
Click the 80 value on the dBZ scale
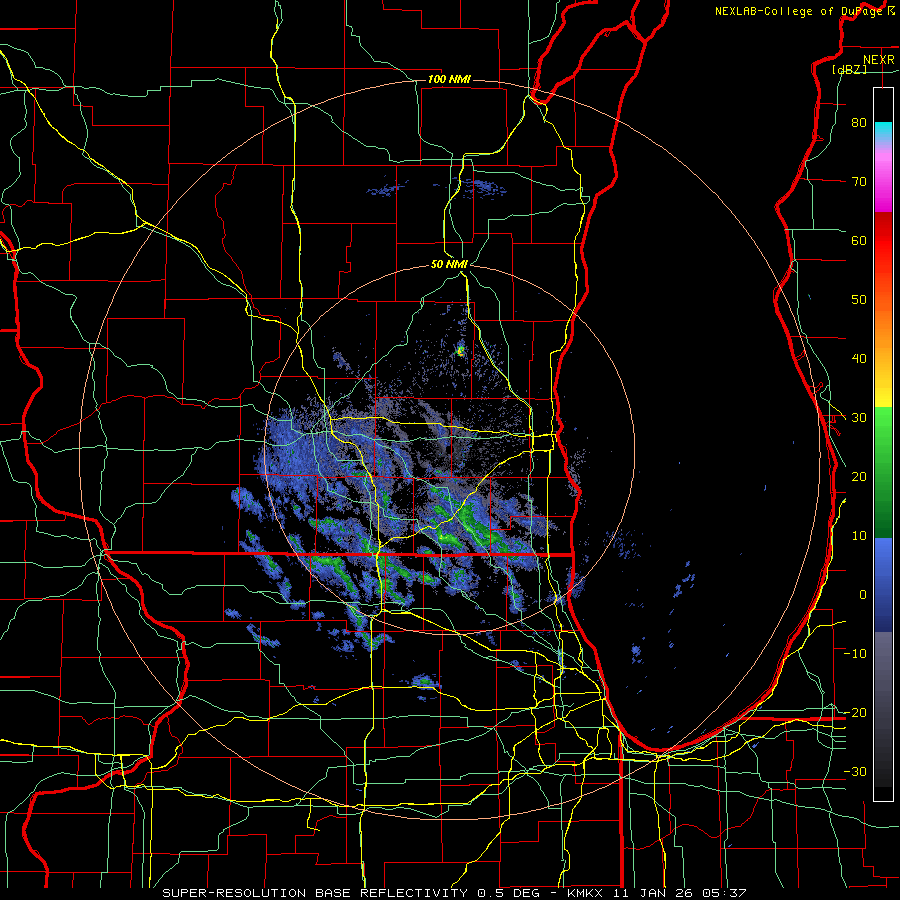pos(859,123)
